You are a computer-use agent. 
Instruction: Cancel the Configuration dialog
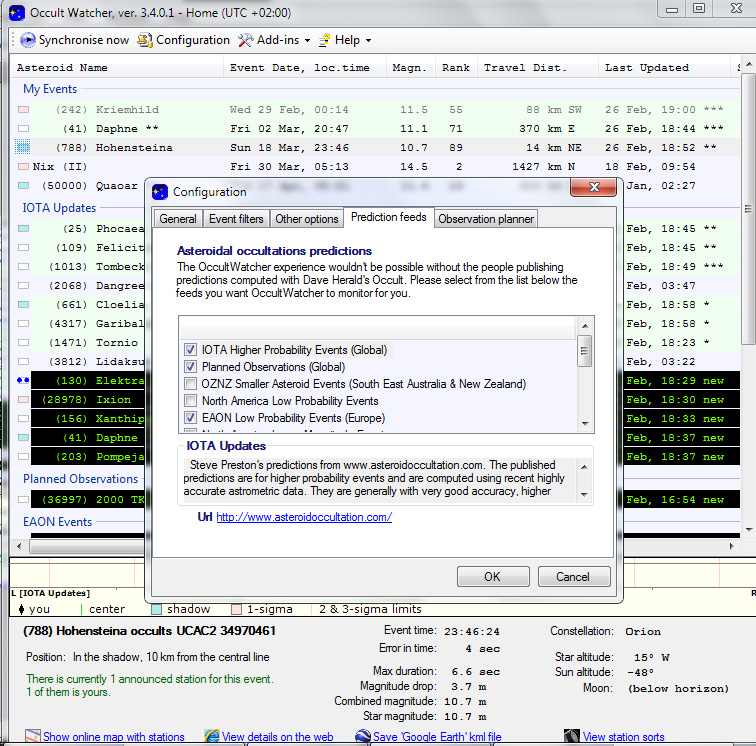pyautogui.click(x=574, y=577)
